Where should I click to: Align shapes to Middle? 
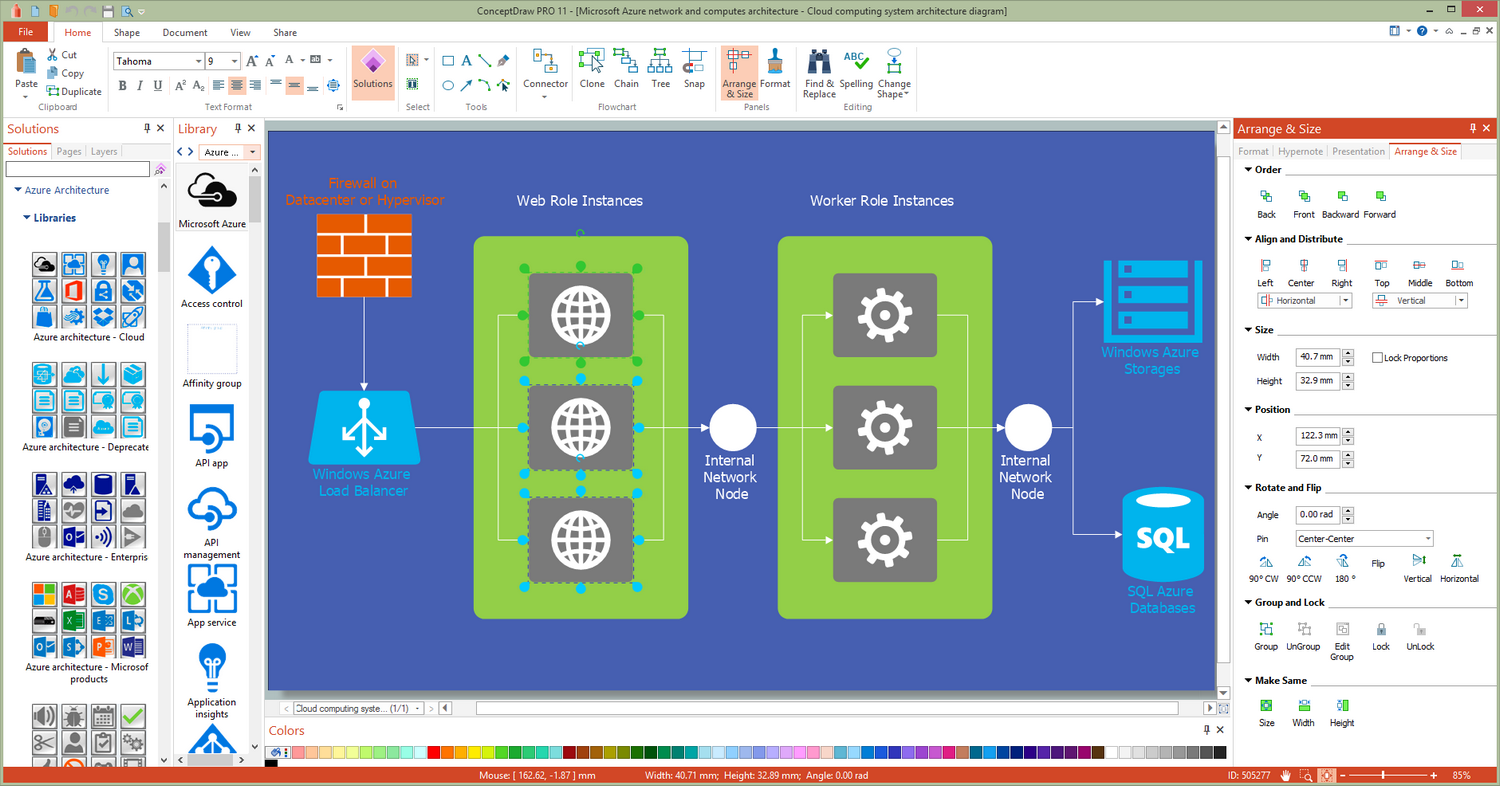click(1420, 272)
